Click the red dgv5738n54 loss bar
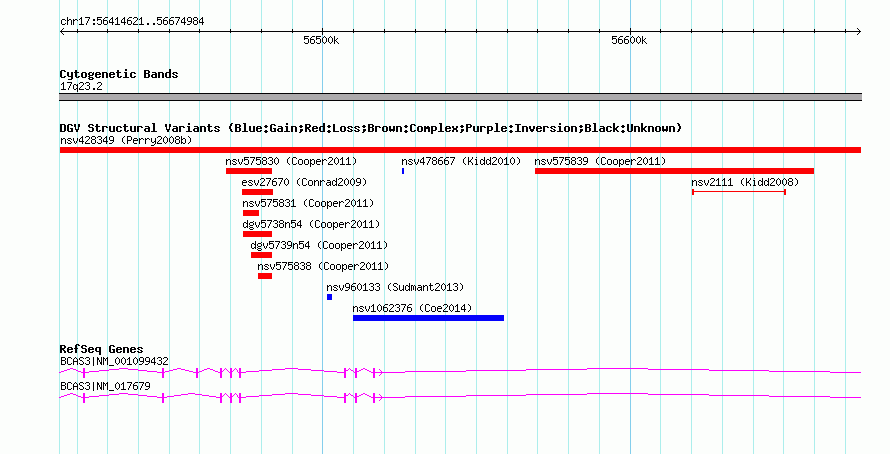 (257, 234)
